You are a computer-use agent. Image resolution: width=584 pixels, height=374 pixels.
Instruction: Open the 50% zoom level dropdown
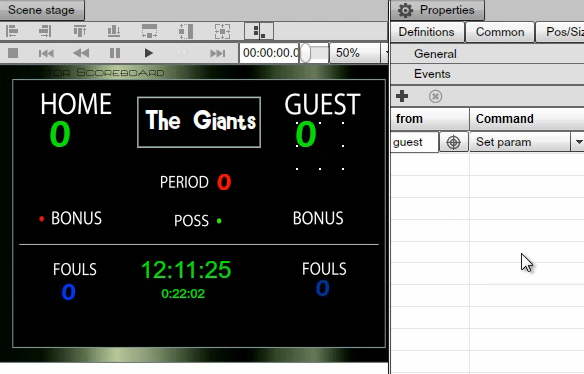point(385,53)
